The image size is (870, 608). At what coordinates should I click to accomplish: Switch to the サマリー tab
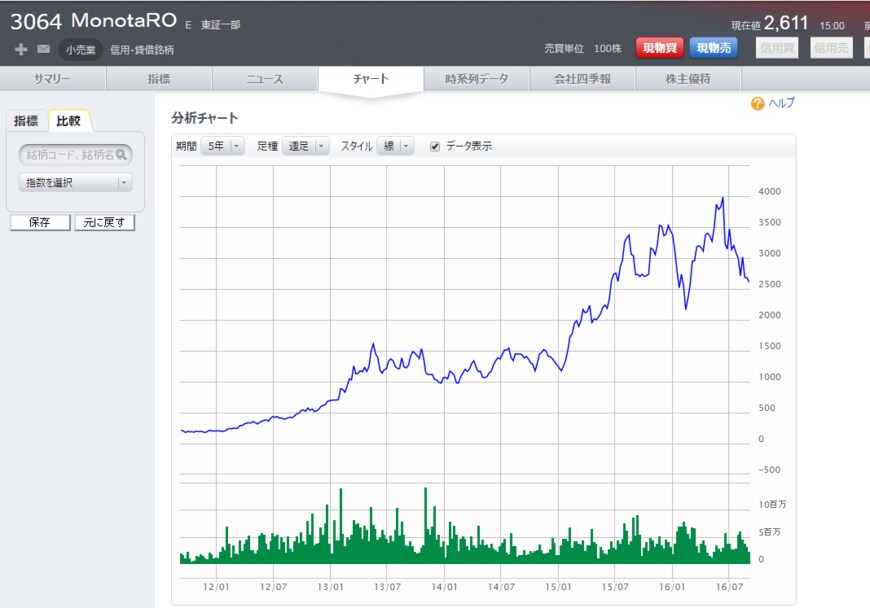point(52,79)
